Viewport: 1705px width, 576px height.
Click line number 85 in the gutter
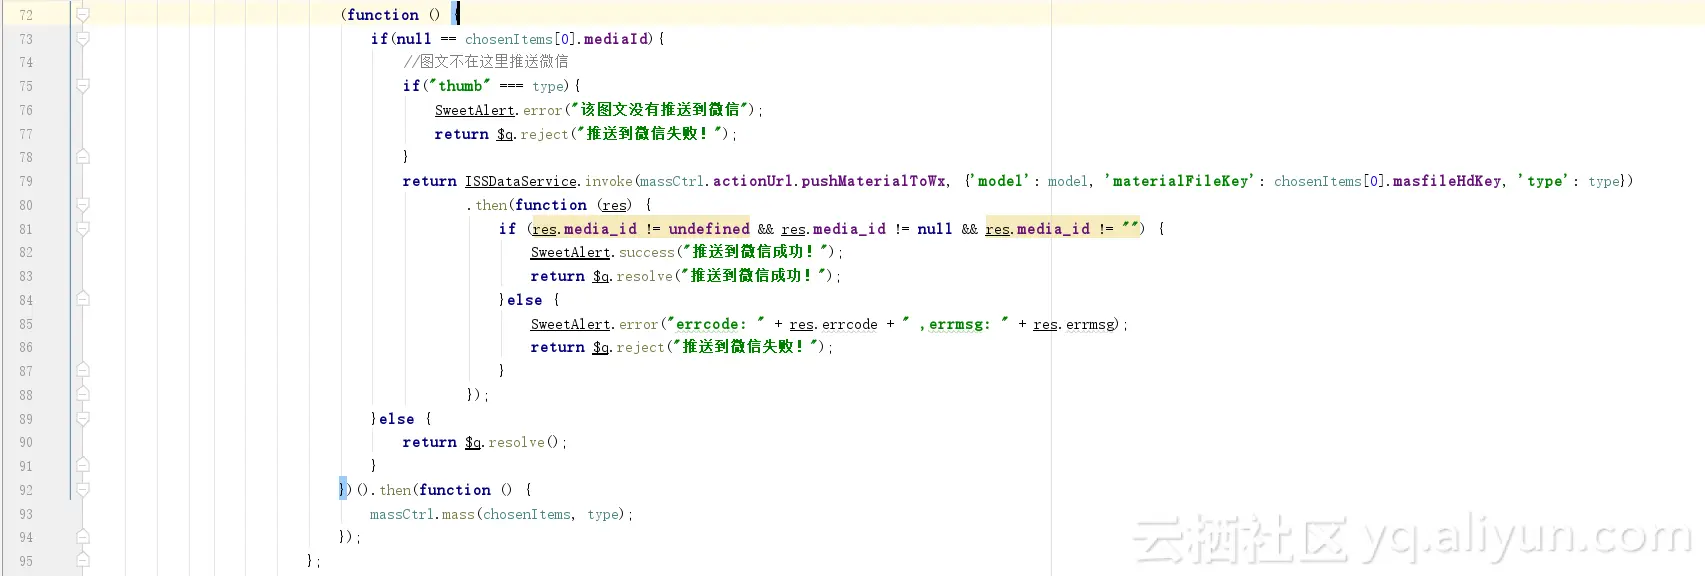(x=26, y=324)
